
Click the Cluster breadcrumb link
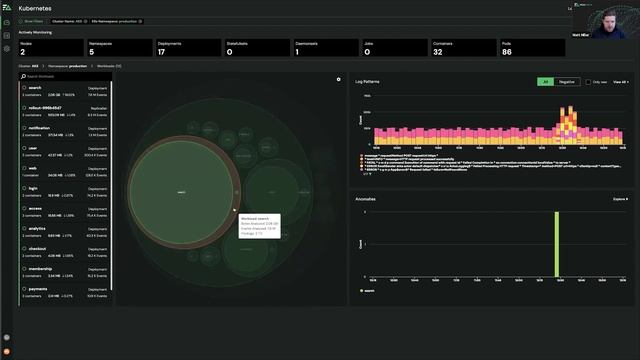[x=29, y=66]
